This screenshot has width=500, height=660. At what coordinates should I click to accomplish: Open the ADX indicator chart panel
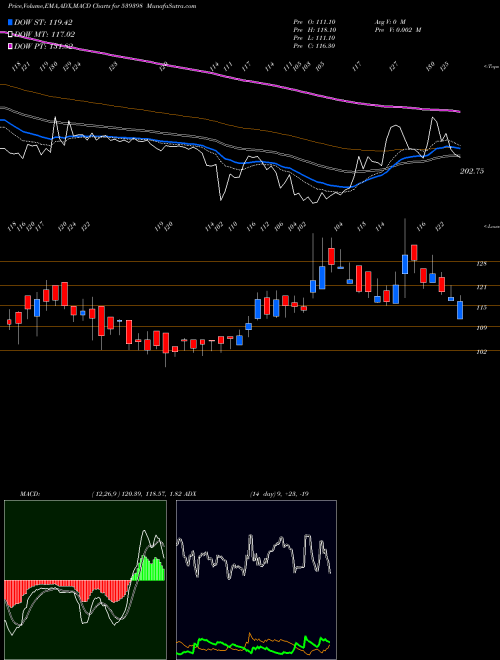point(256,580)
